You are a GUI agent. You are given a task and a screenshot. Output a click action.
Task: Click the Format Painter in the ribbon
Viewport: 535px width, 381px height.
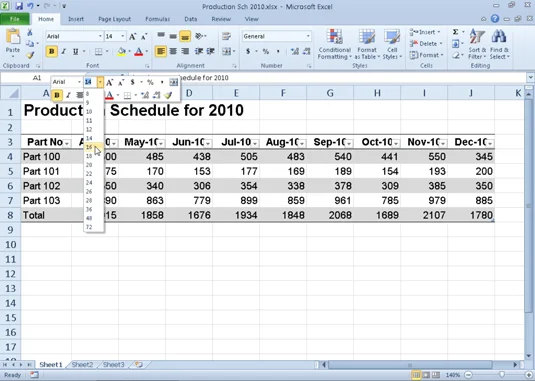click(x=30, y=55)
